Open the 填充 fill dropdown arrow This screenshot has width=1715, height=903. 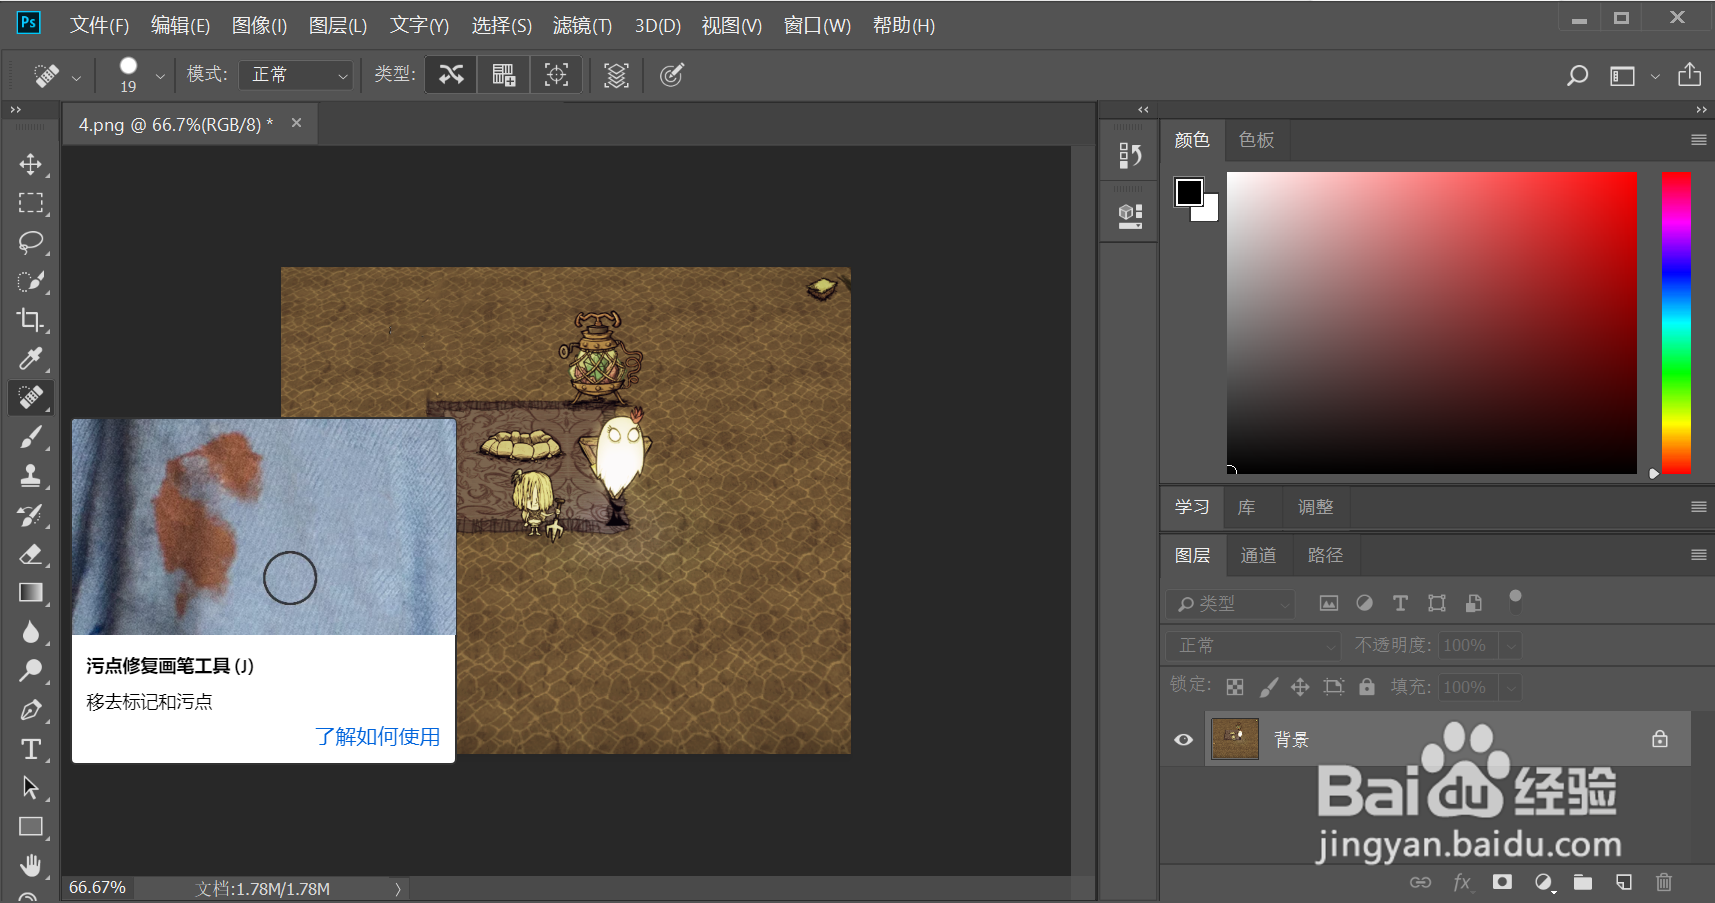1511,688
